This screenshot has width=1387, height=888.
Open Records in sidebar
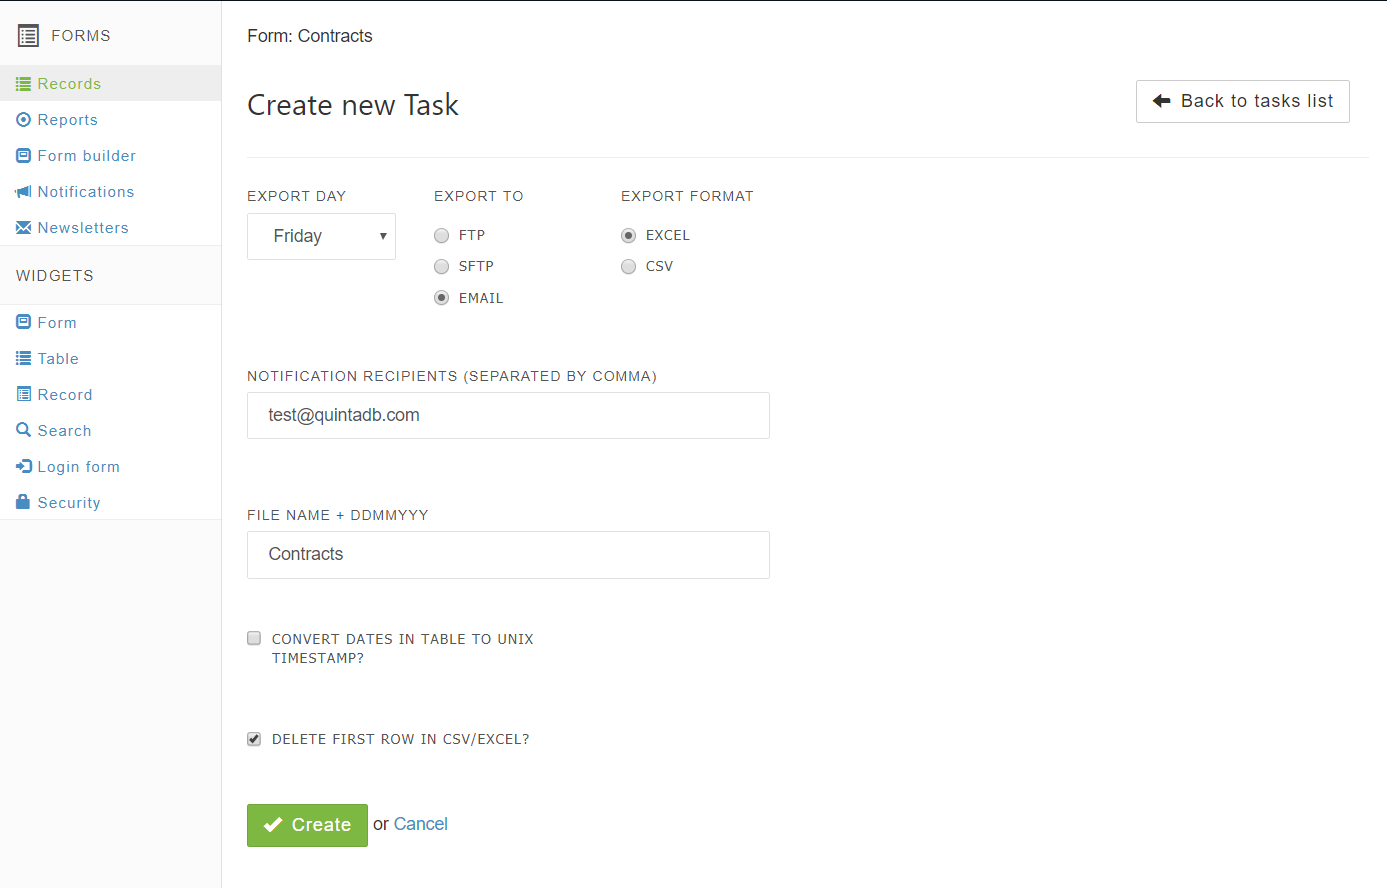[69, 84]
